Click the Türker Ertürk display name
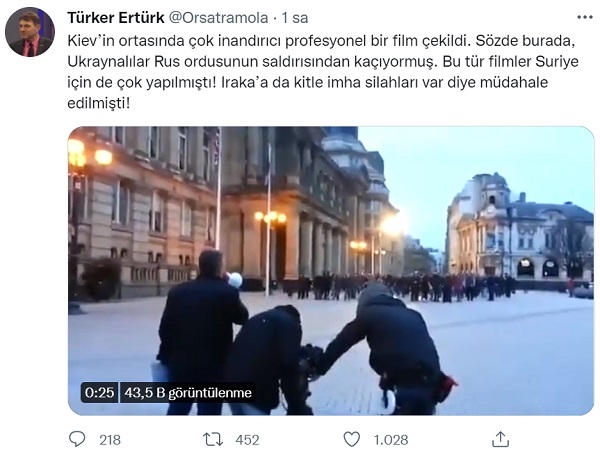 coord(116,18)
